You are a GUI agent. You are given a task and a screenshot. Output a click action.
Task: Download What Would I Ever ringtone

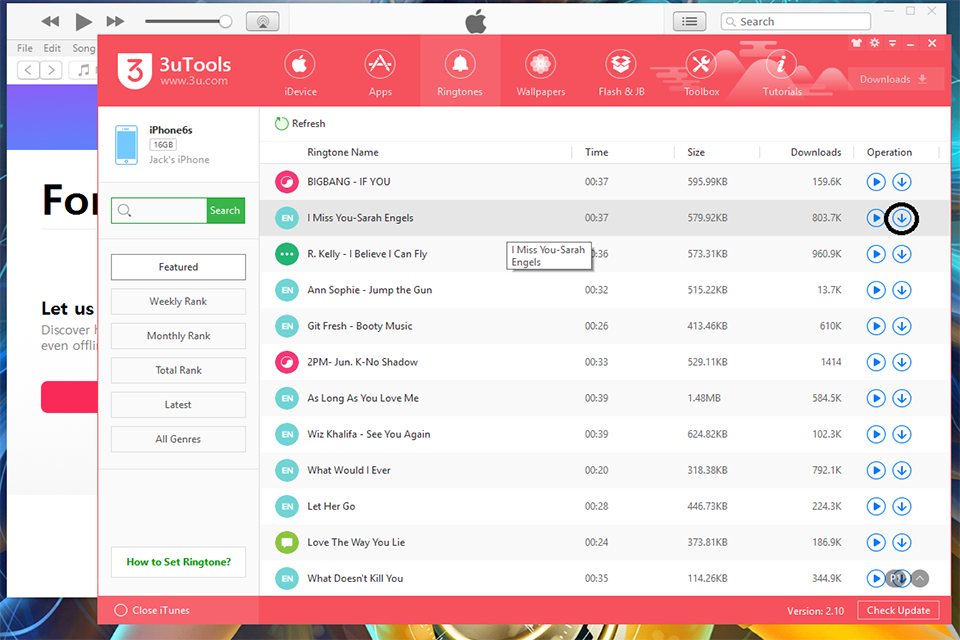click(x=902, y=471)
